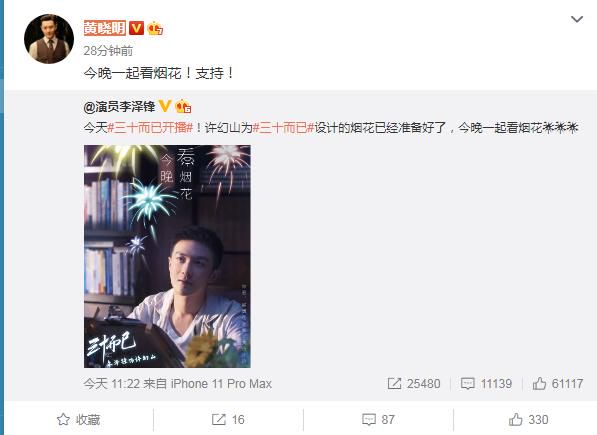Image resolution: width=597 pixels, height=435 pixels.
Task: Click the crown member badge beside 演员李泽锋
Action: pos(183,106)
